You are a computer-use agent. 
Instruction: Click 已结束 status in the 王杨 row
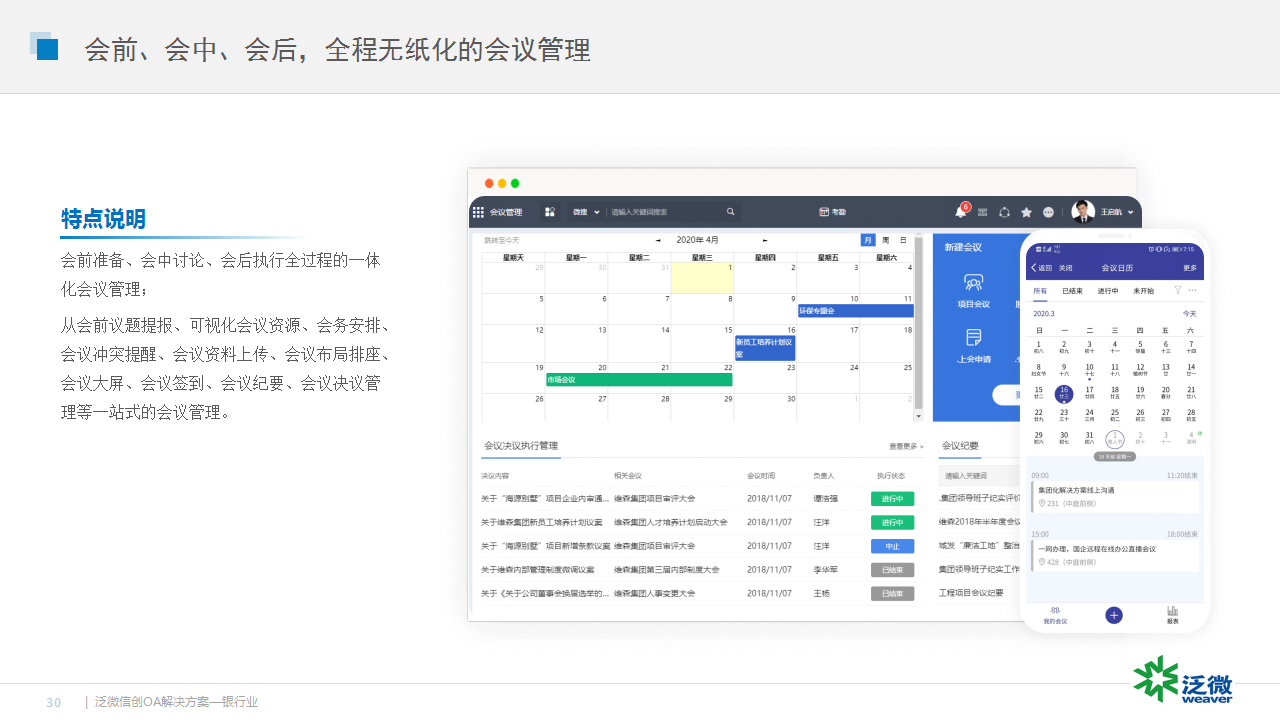click(892, 593)
